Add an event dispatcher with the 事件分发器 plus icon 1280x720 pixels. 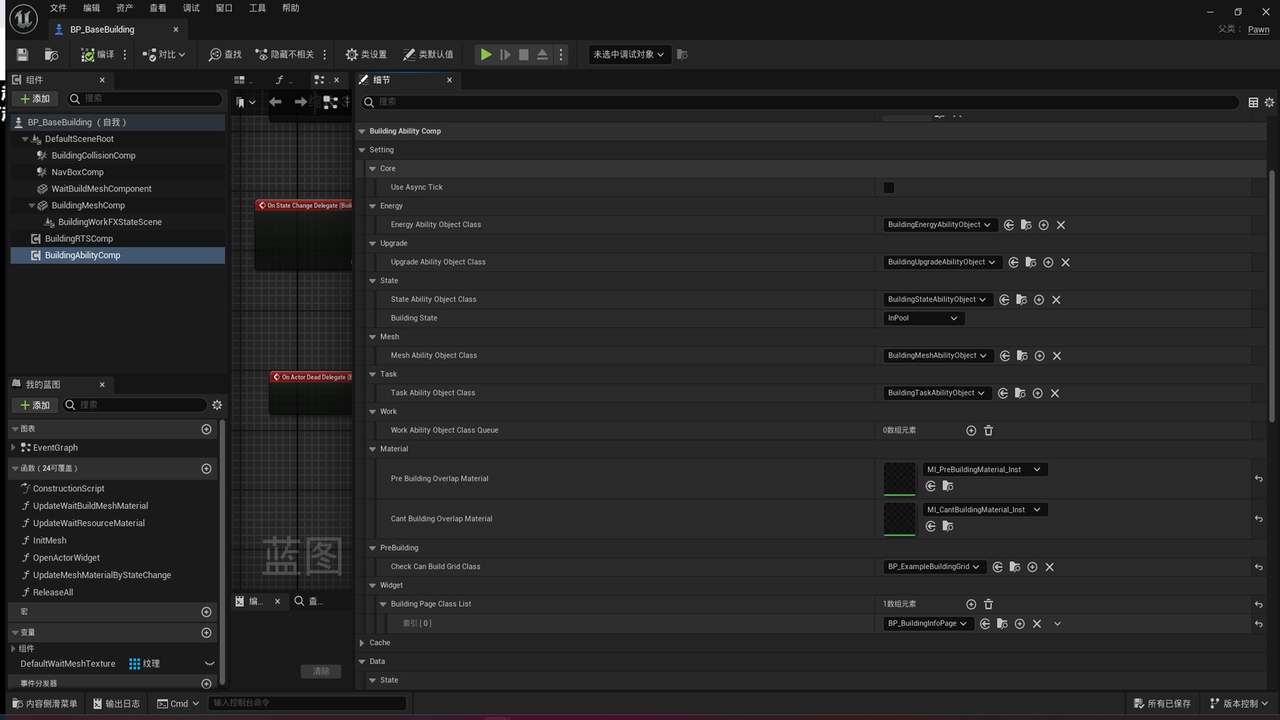click(x=207, y=684)
